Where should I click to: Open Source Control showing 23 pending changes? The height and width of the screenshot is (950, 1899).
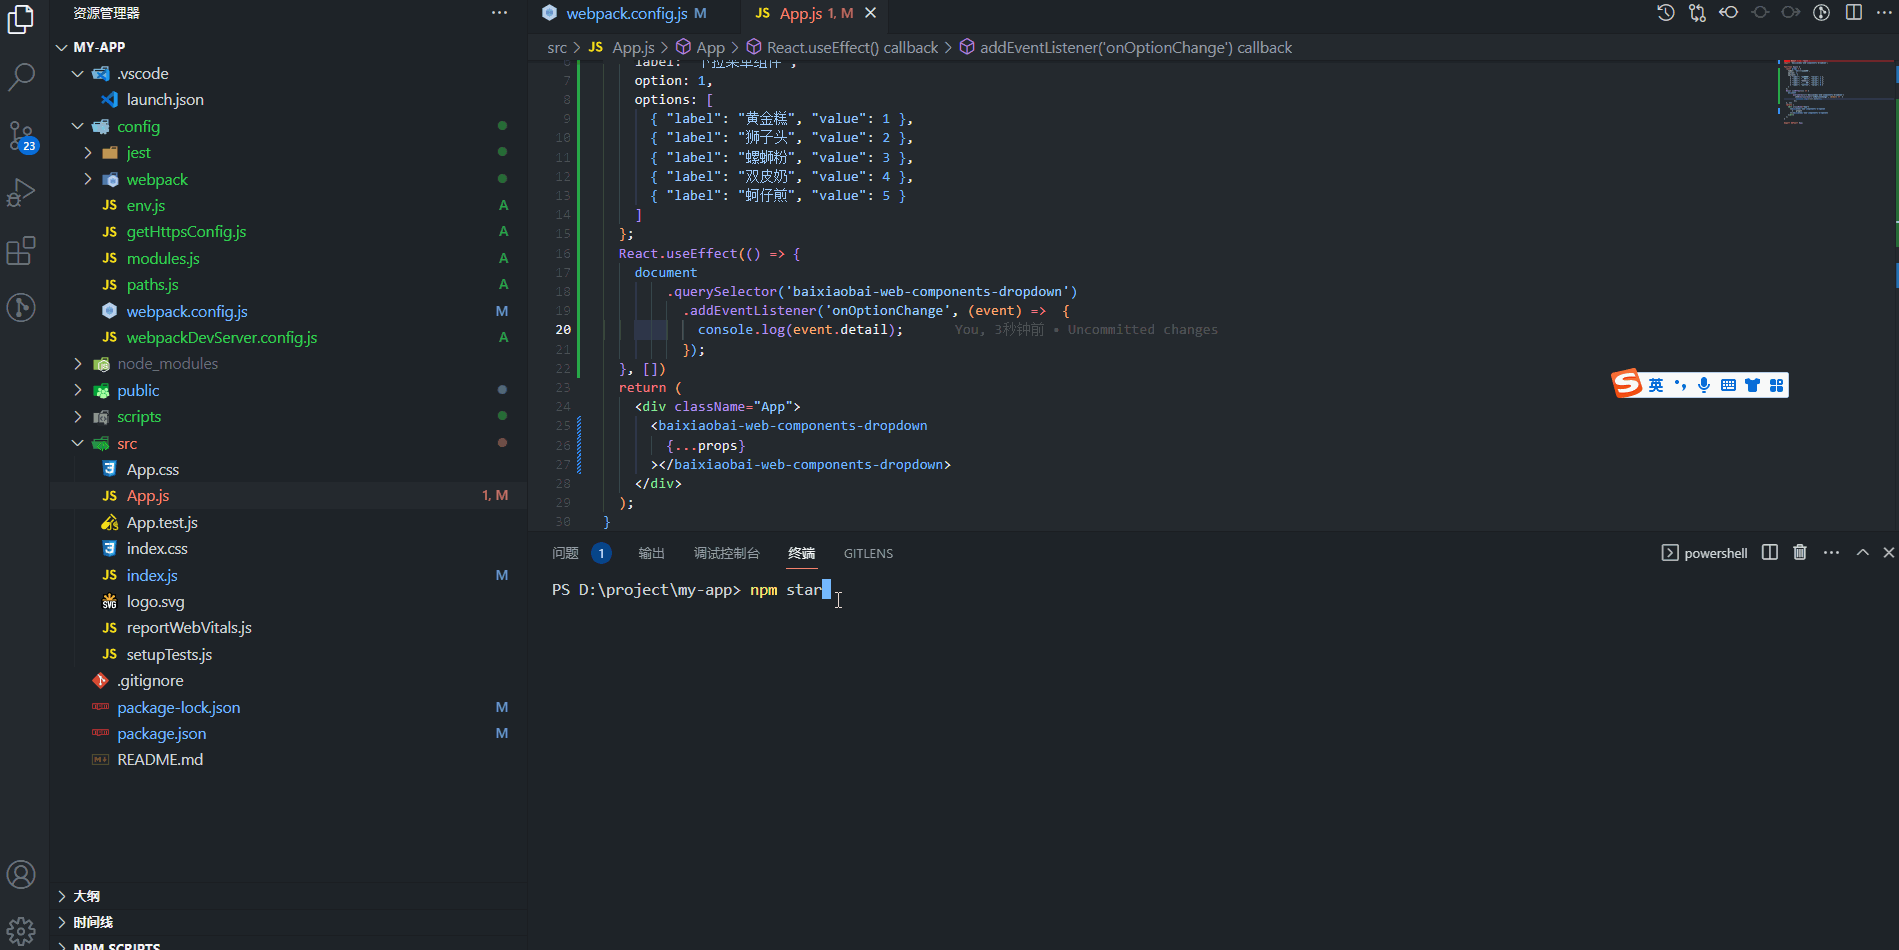tap(22, 136)
